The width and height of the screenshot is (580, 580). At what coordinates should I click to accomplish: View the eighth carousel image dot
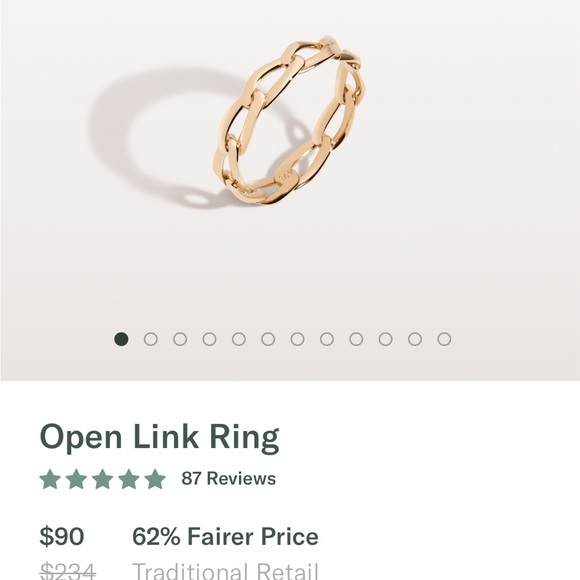click(327, 339)
